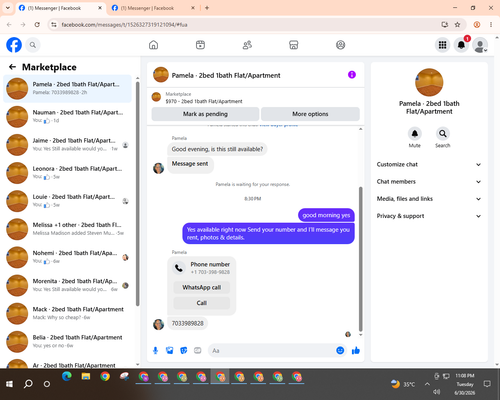Open the Jaime conversation in the list
The height and width of the screenshot is (400, 500).
pos(67,145)
